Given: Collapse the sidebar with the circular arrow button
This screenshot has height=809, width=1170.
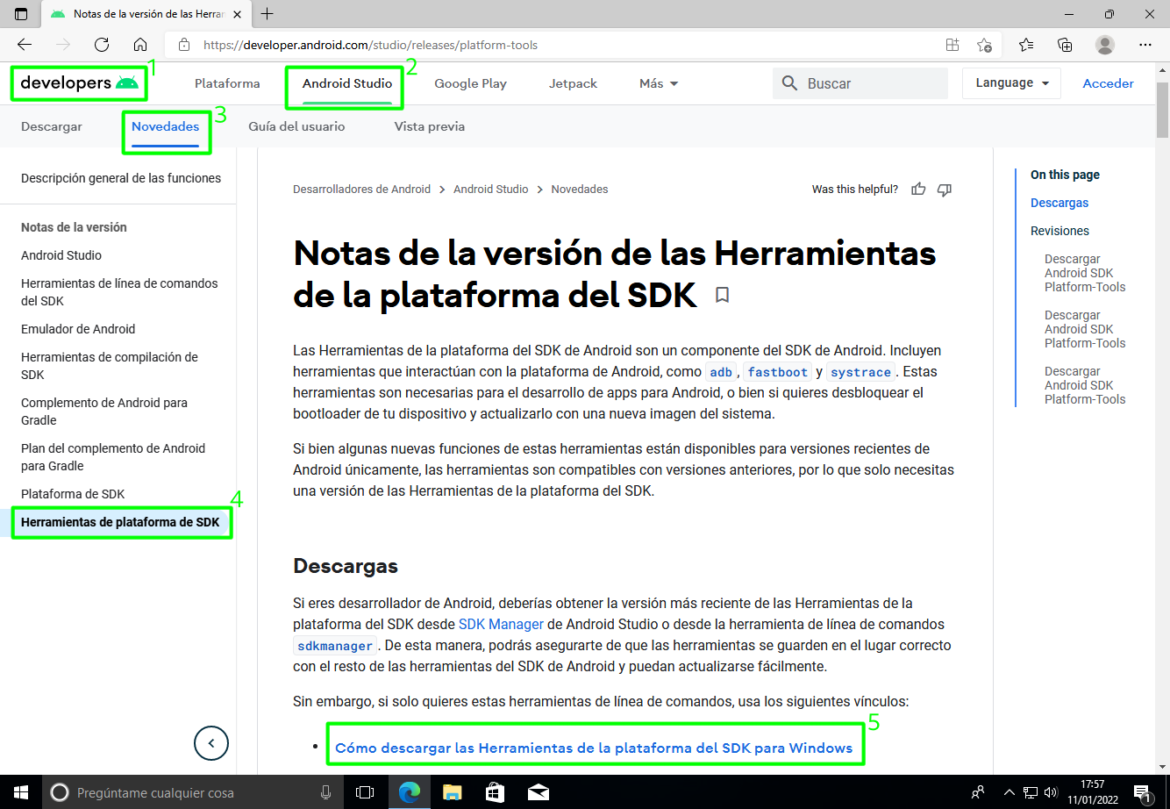Looking at the screenshot, I should coord(211,743).
